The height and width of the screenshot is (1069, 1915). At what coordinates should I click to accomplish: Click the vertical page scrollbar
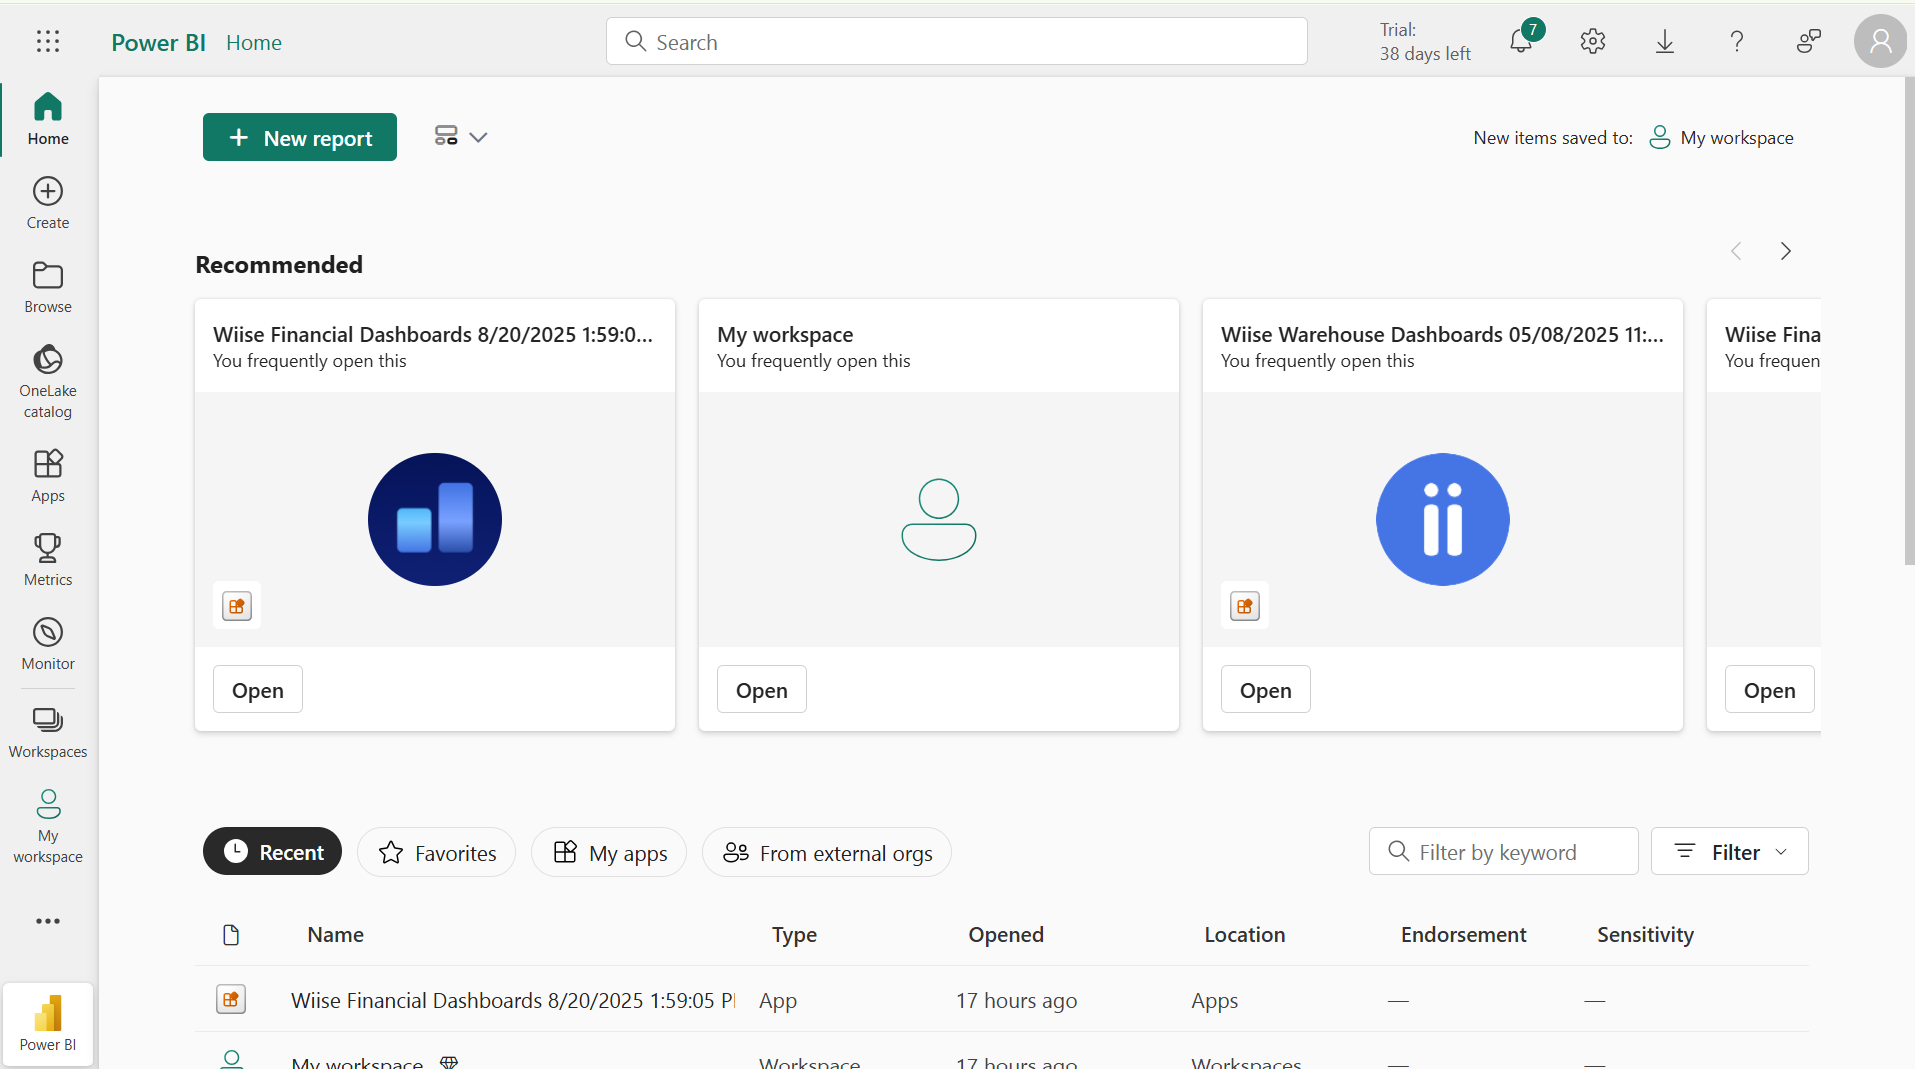[1909, 321]
